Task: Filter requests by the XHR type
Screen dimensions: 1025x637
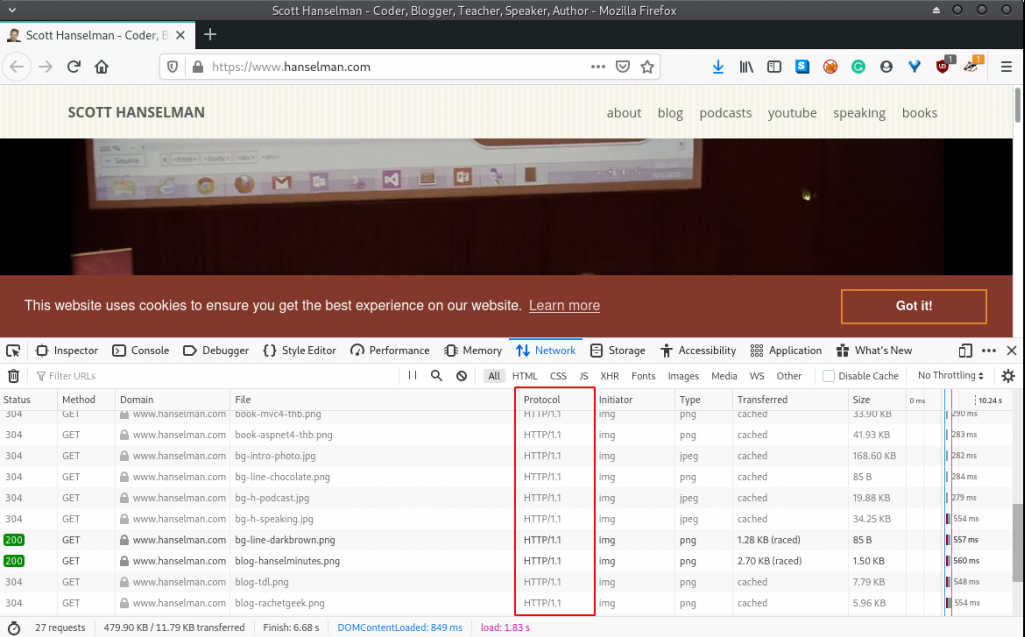Action: click(x=609, y=376)
